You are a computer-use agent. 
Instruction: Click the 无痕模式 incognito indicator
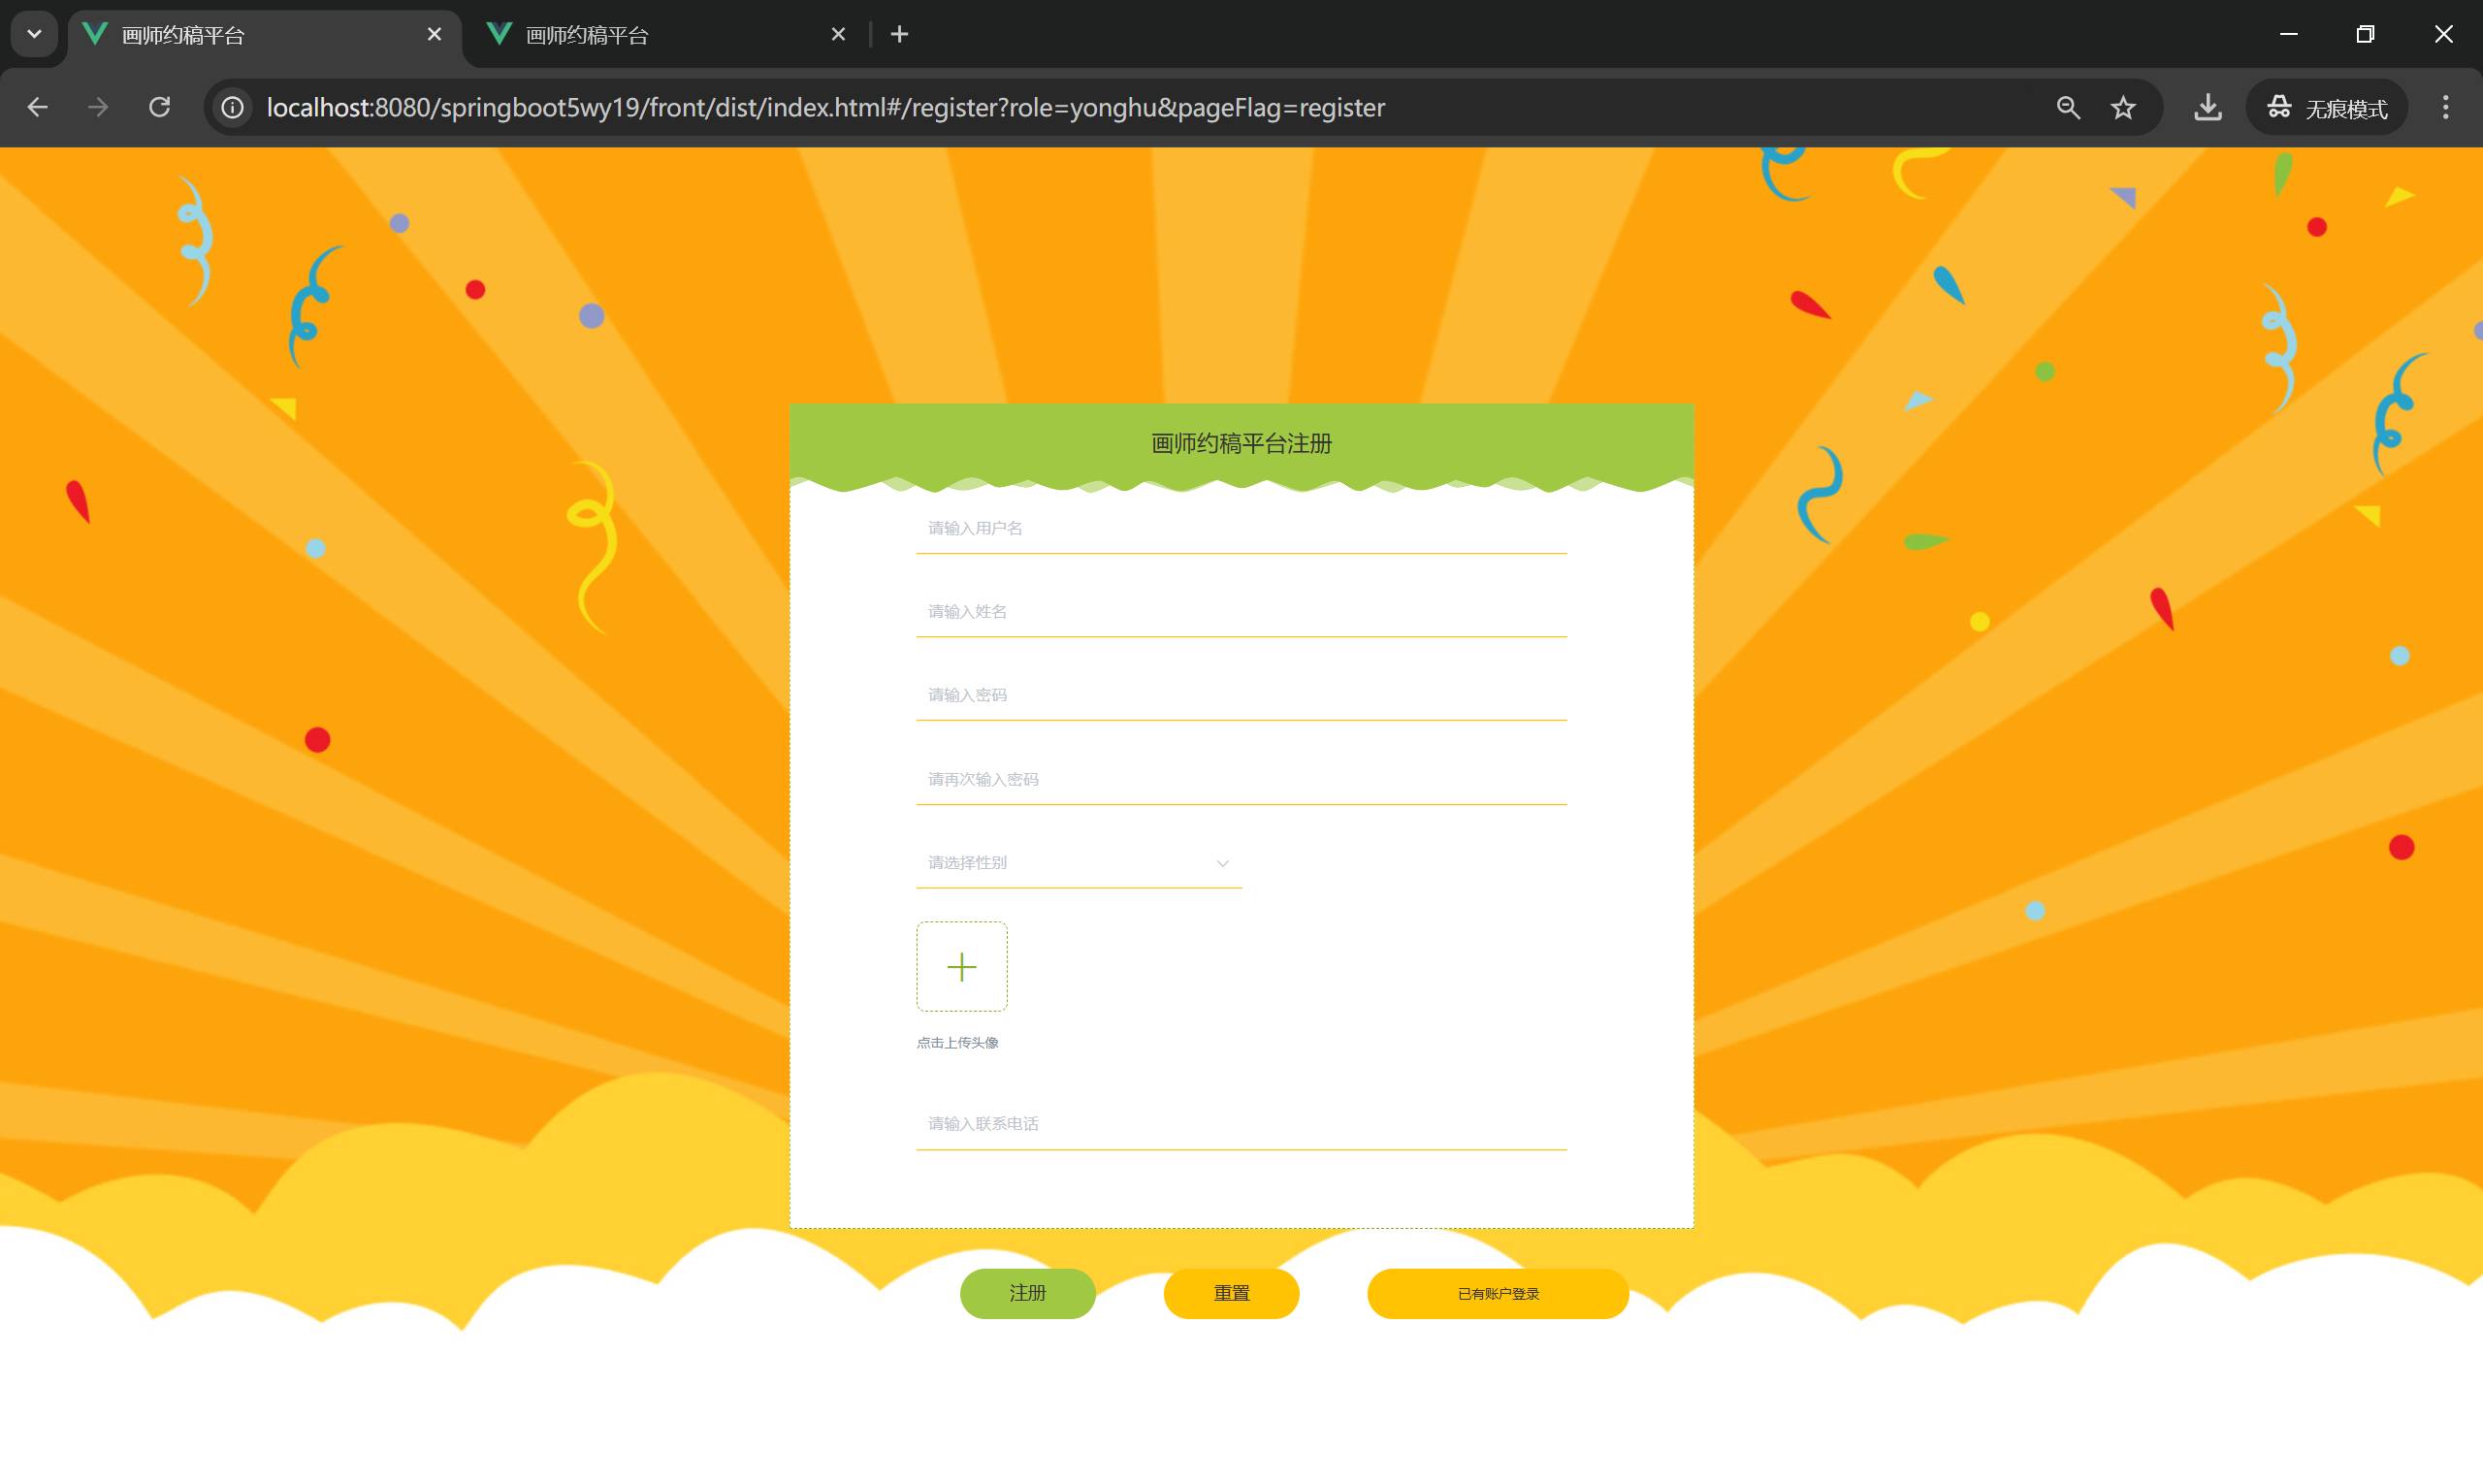2327,107
